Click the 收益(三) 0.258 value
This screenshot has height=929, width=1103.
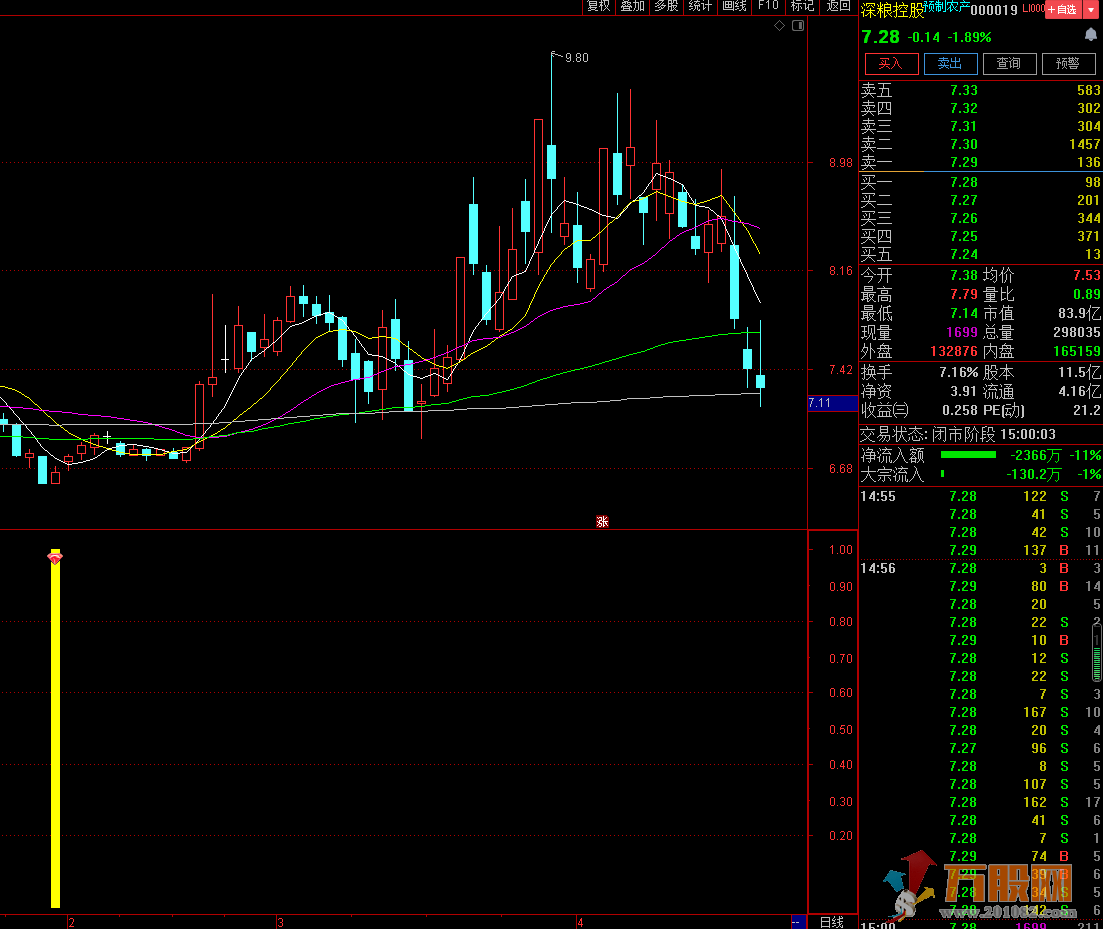(960, 410)
